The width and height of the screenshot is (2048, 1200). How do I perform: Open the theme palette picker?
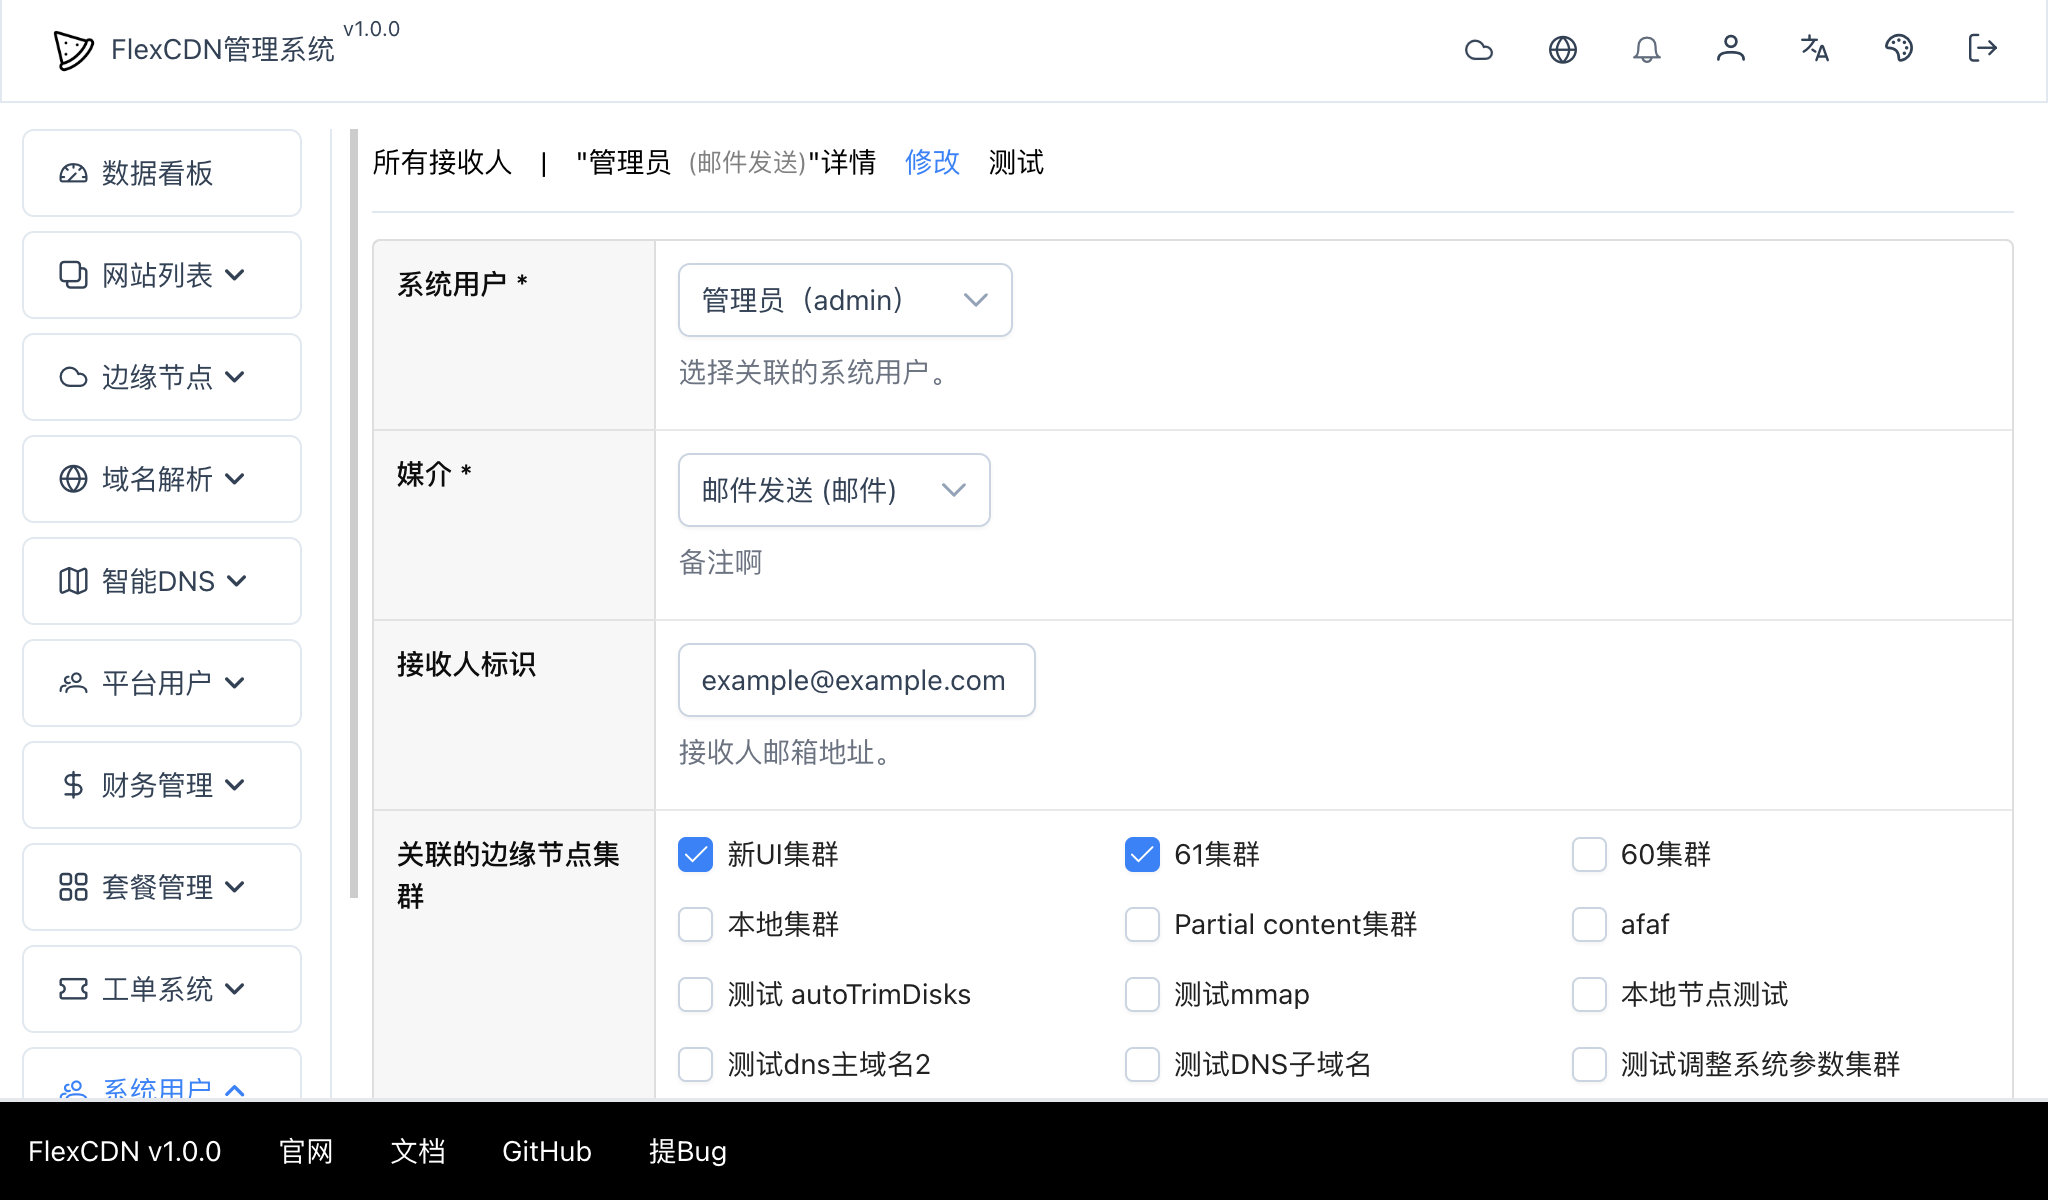[1899, 48]
